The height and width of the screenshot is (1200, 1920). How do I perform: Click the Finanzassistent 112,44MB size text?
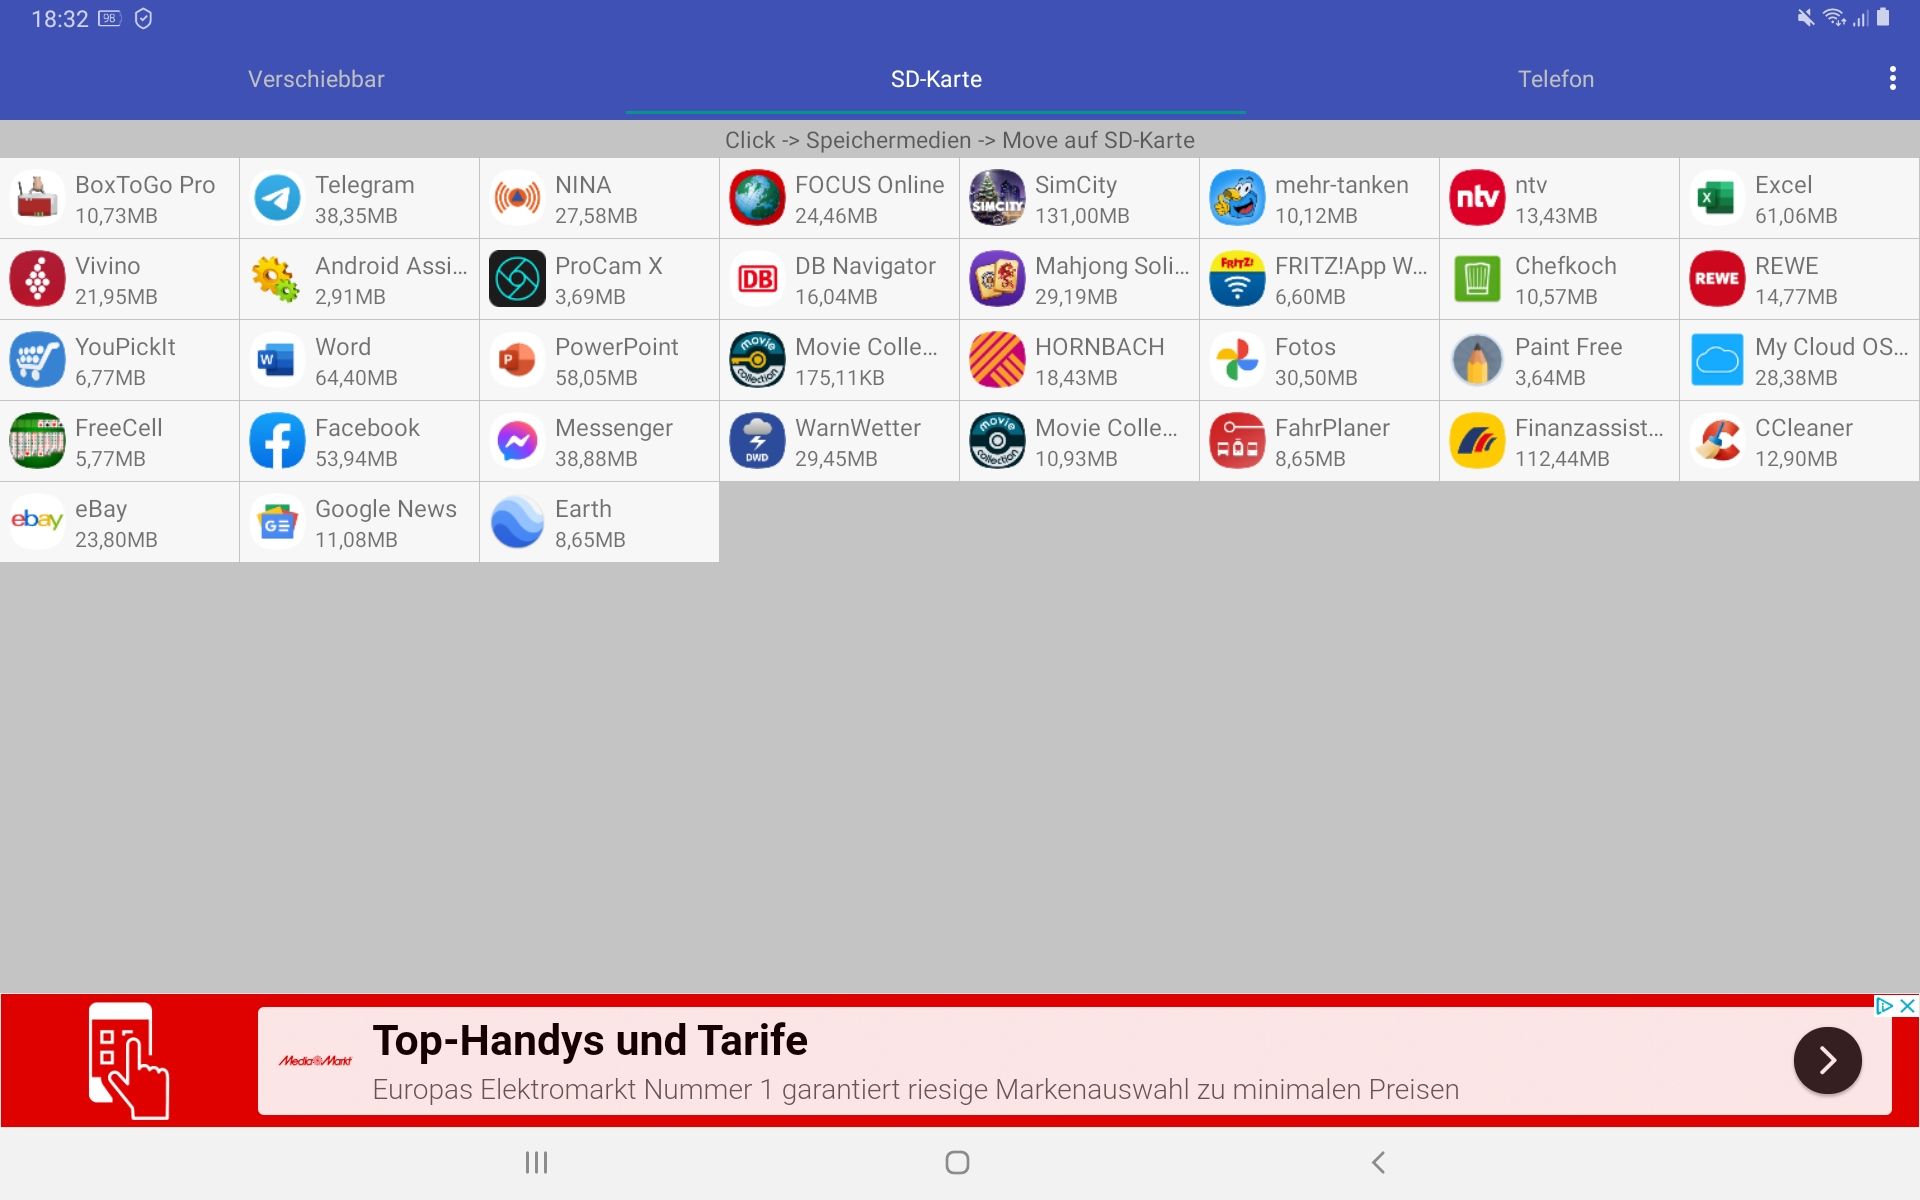coord(1562,459)
